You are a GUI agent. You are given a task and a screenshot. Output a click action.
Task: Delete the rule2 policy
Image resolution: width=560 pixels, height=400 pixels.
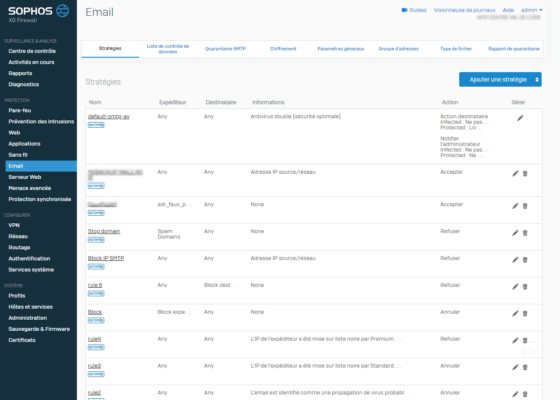pyautogui.click(x=525, y=394)
